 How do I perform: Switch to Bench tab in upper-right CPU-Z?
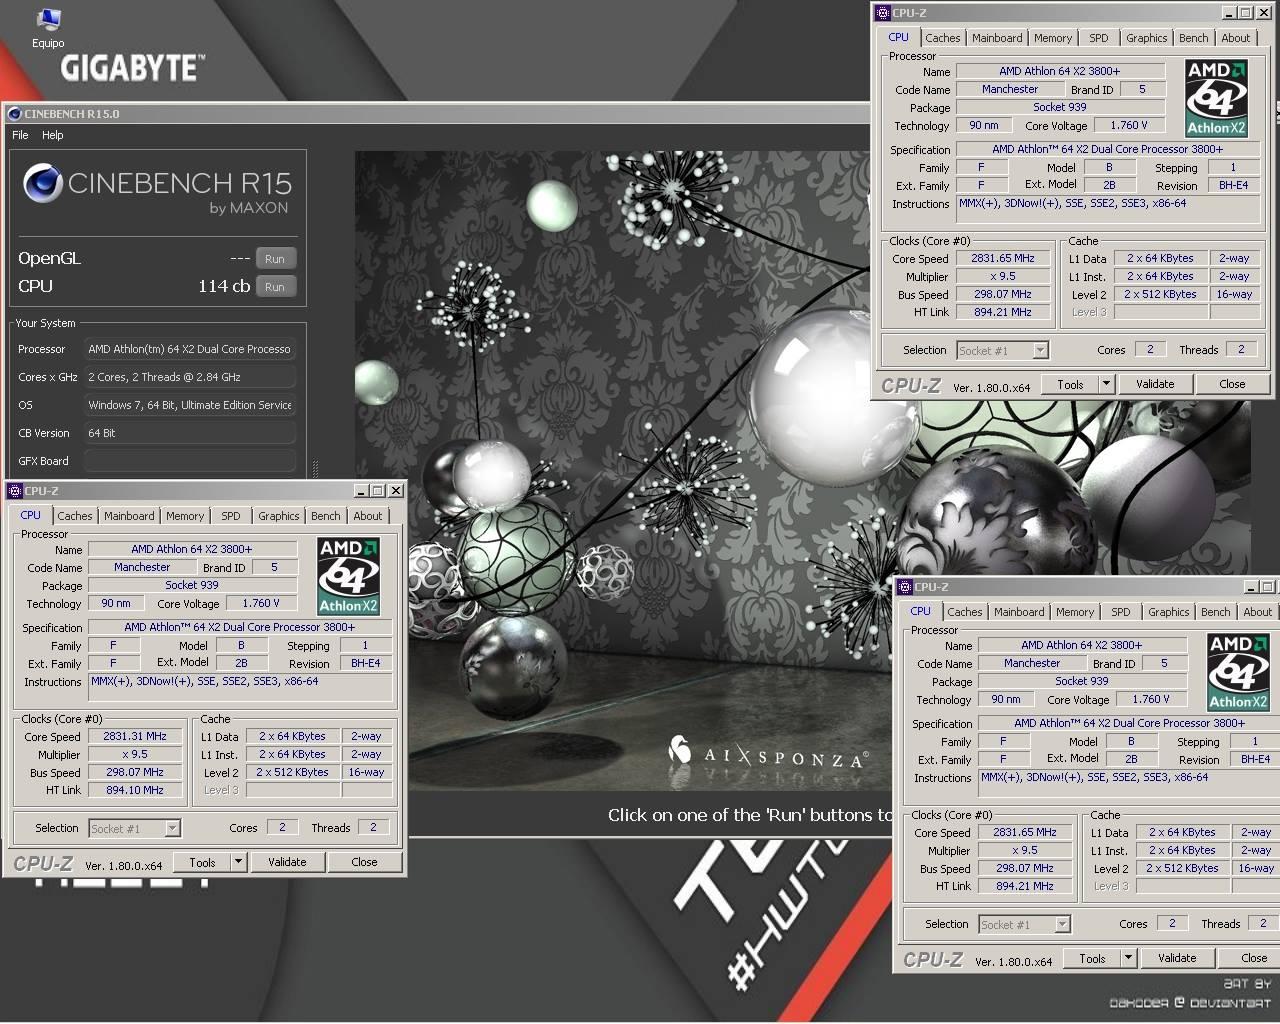click(x=1193, y=38)
